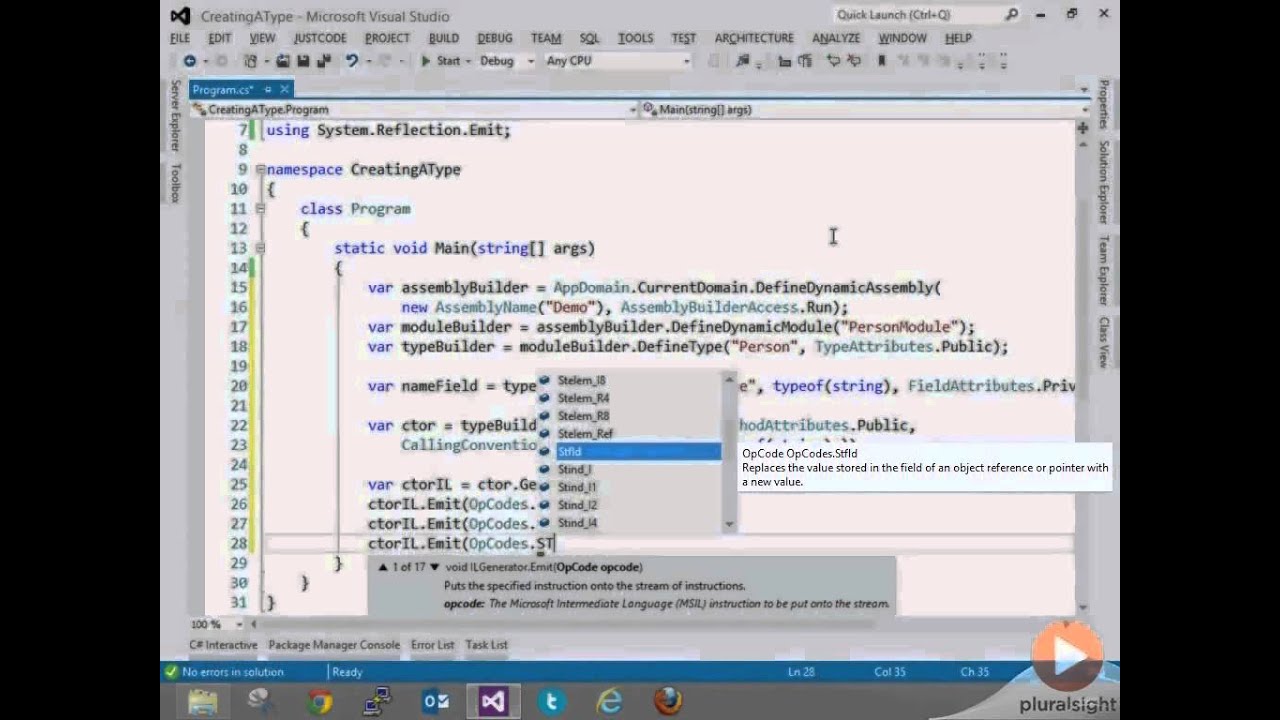
Task: Open the VIEW menu
Action: 262,38
